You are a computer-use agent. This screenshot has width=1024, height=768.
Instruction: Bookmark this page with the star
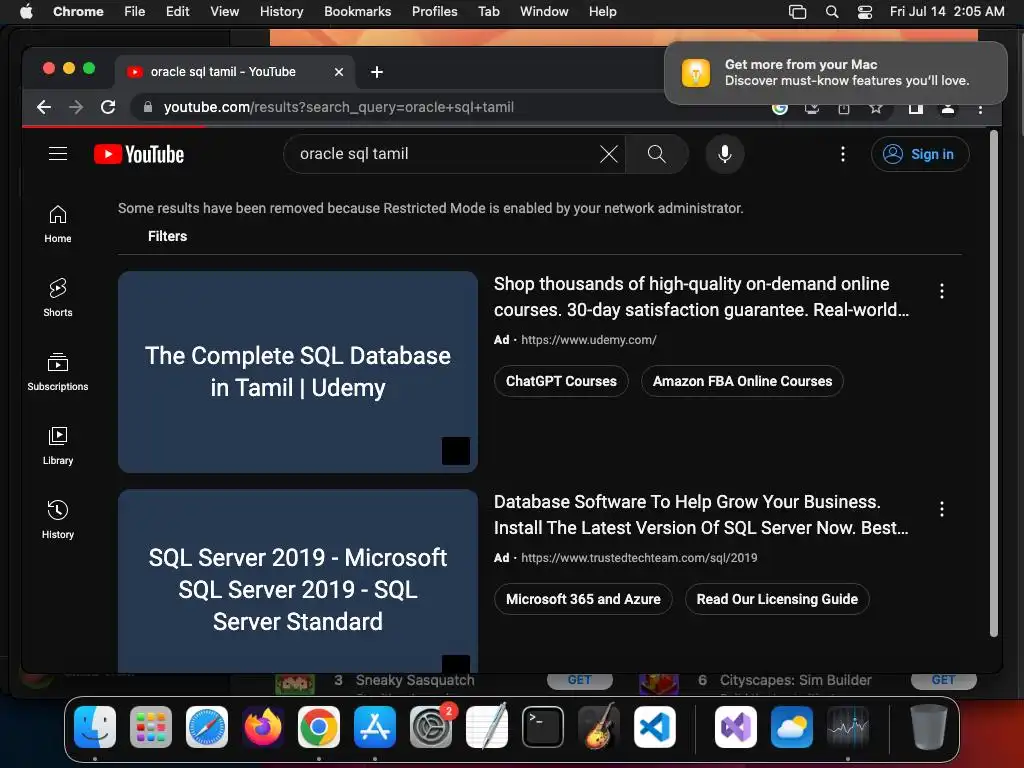coord(875,108)
